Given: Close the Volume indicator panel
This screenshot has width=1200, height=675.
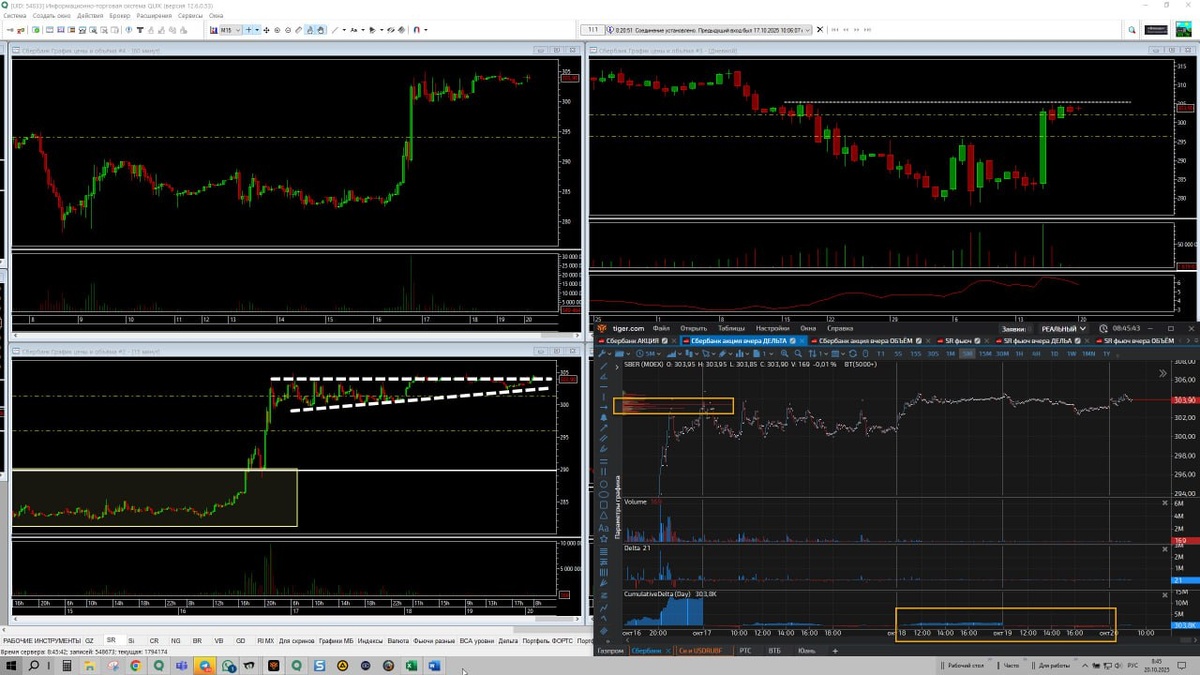Looking at the screenshot, I should point(1164,502).
